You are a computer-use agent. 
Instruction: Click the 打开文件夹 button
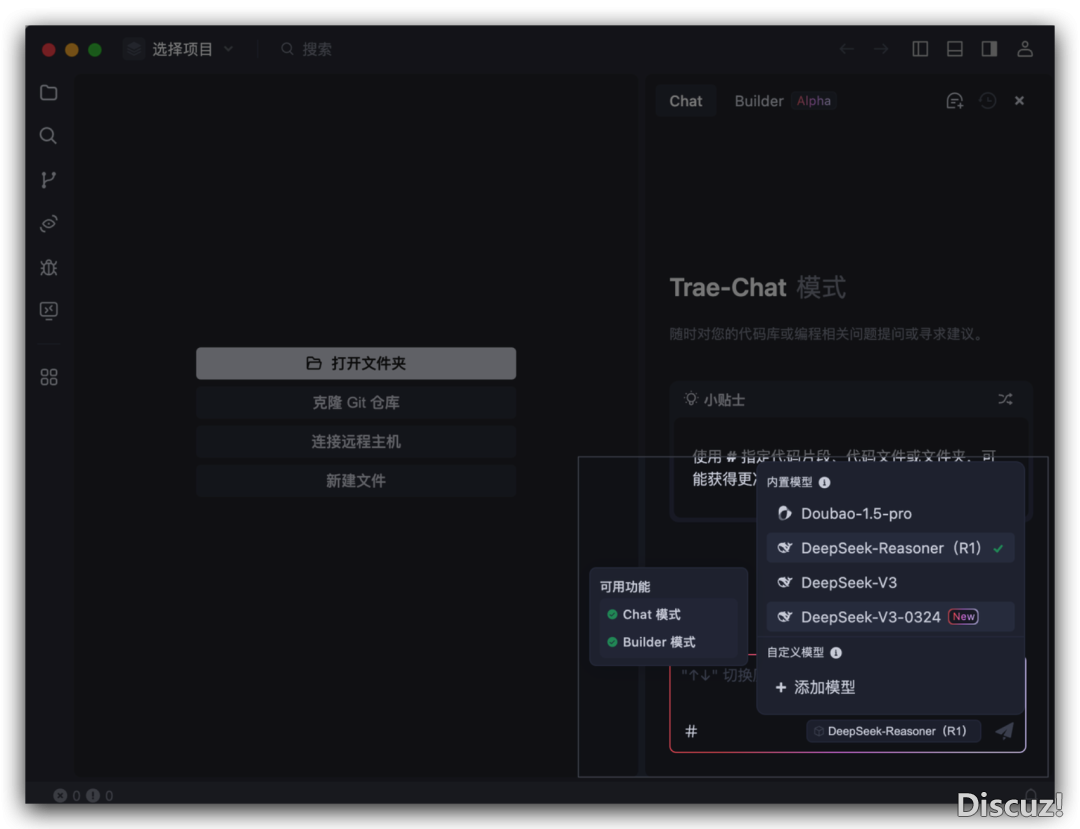(x=356, y=364)
